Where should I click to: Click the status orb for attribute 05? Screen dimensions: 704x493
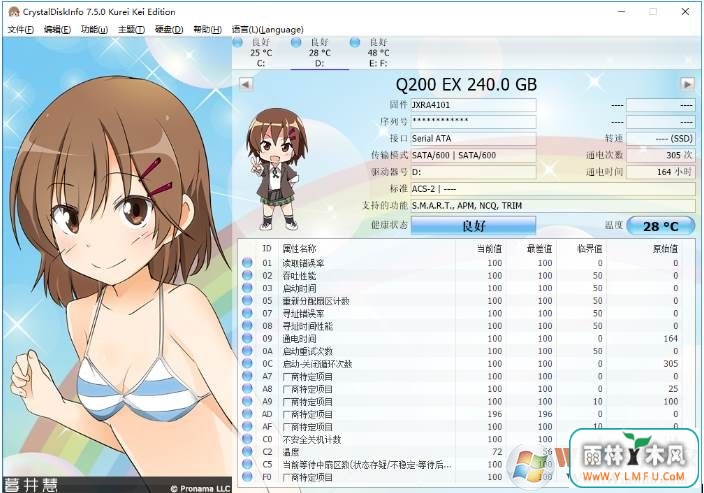point(247,300)
